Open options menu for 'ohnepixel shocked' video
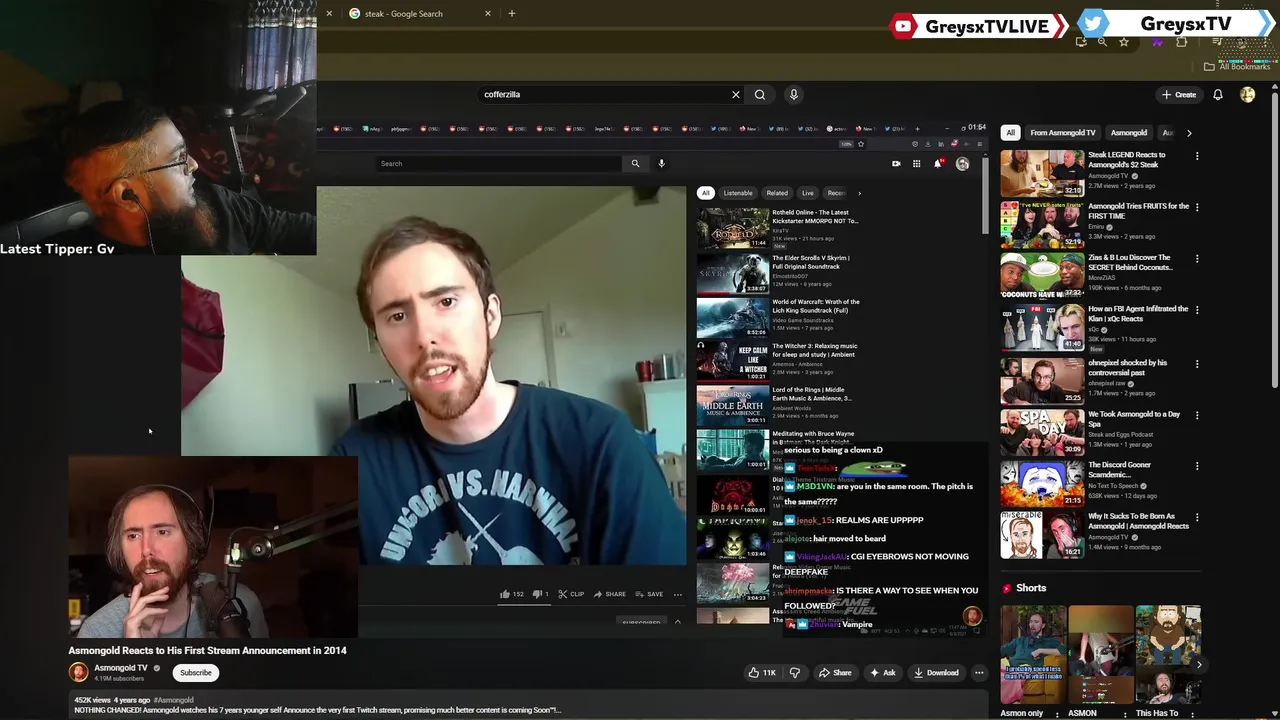1280x720 pixels. [1197, 364]
